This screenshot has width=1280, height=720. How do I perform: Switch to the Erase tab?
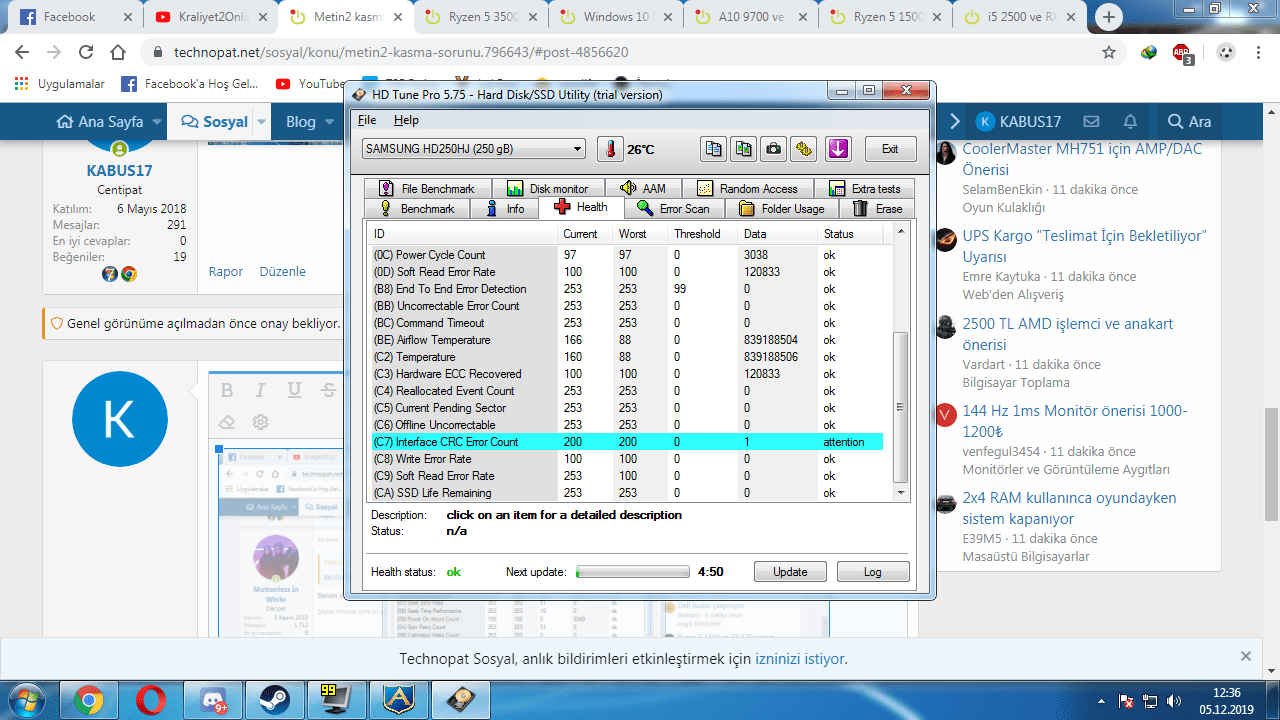coord(877,208)
